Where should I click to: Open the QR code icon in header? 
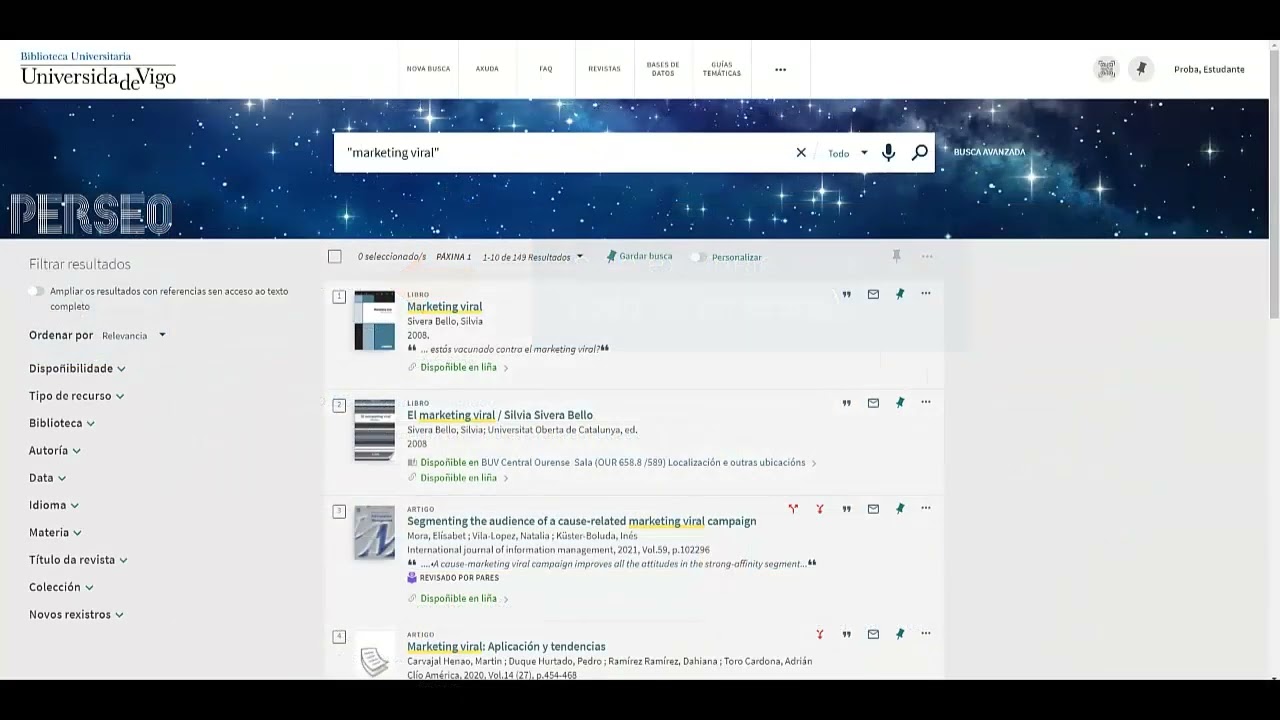1106,69
